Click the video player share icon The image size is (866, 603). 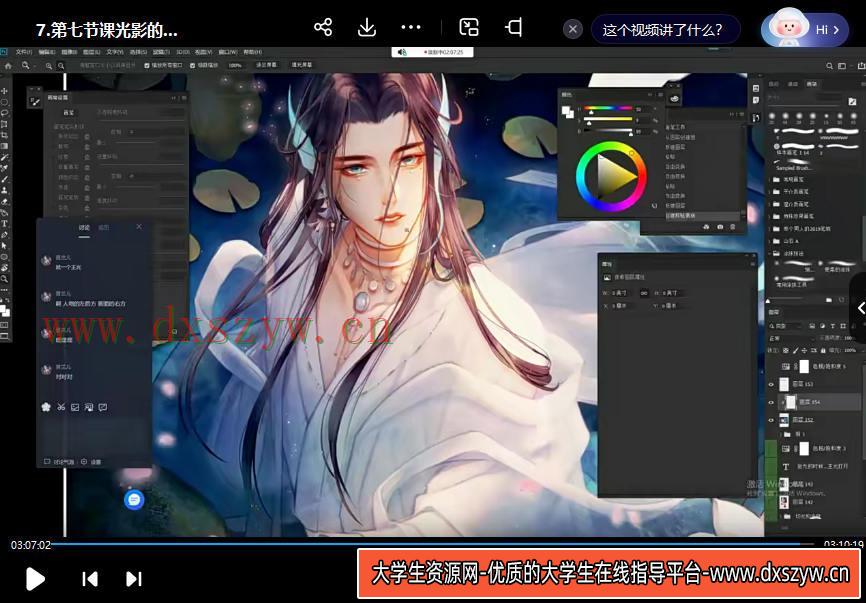pos(323,27)
